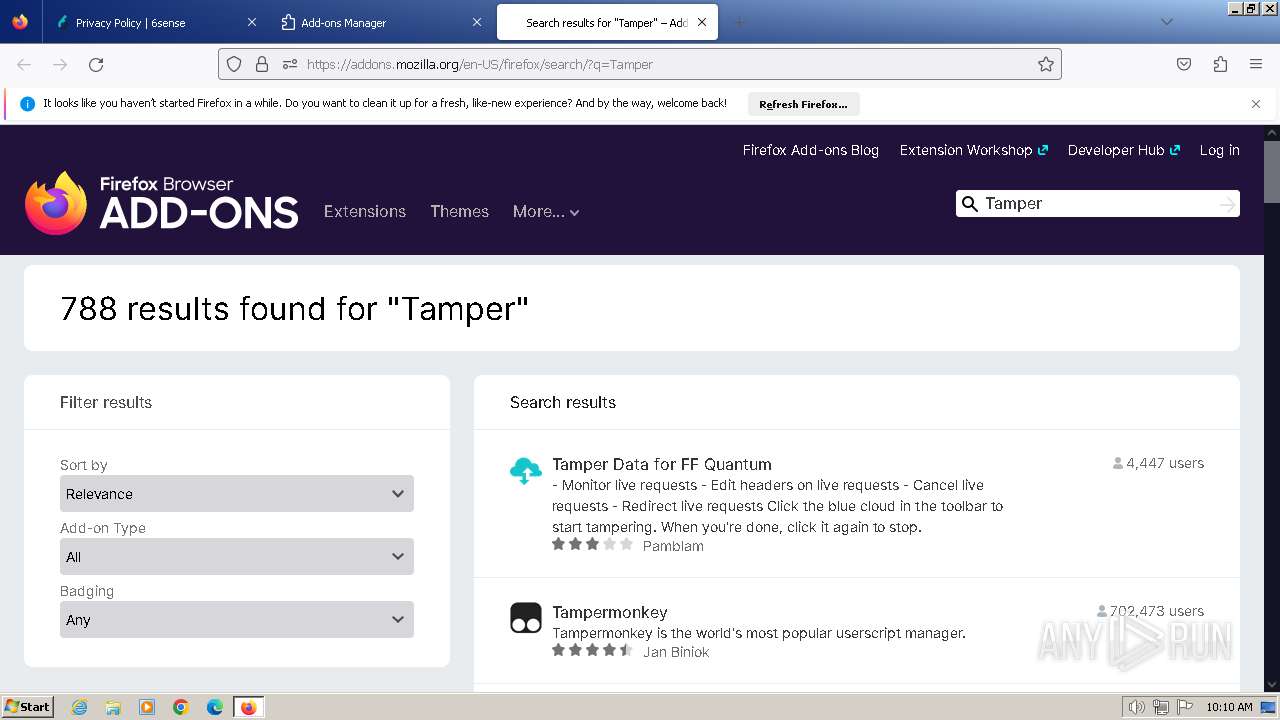Click the search magnifier icon

969,204
